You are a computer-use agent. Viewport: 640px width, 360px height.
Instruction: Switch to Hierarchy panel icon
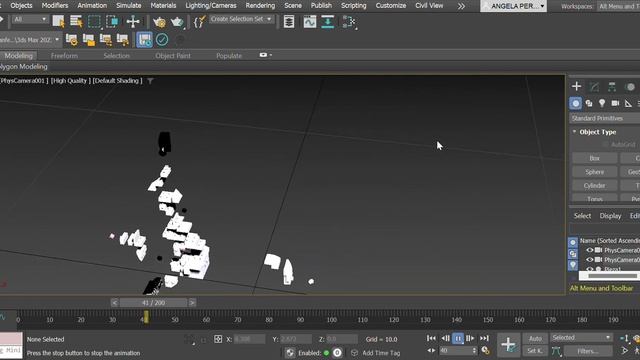click(x=612, y=86)
